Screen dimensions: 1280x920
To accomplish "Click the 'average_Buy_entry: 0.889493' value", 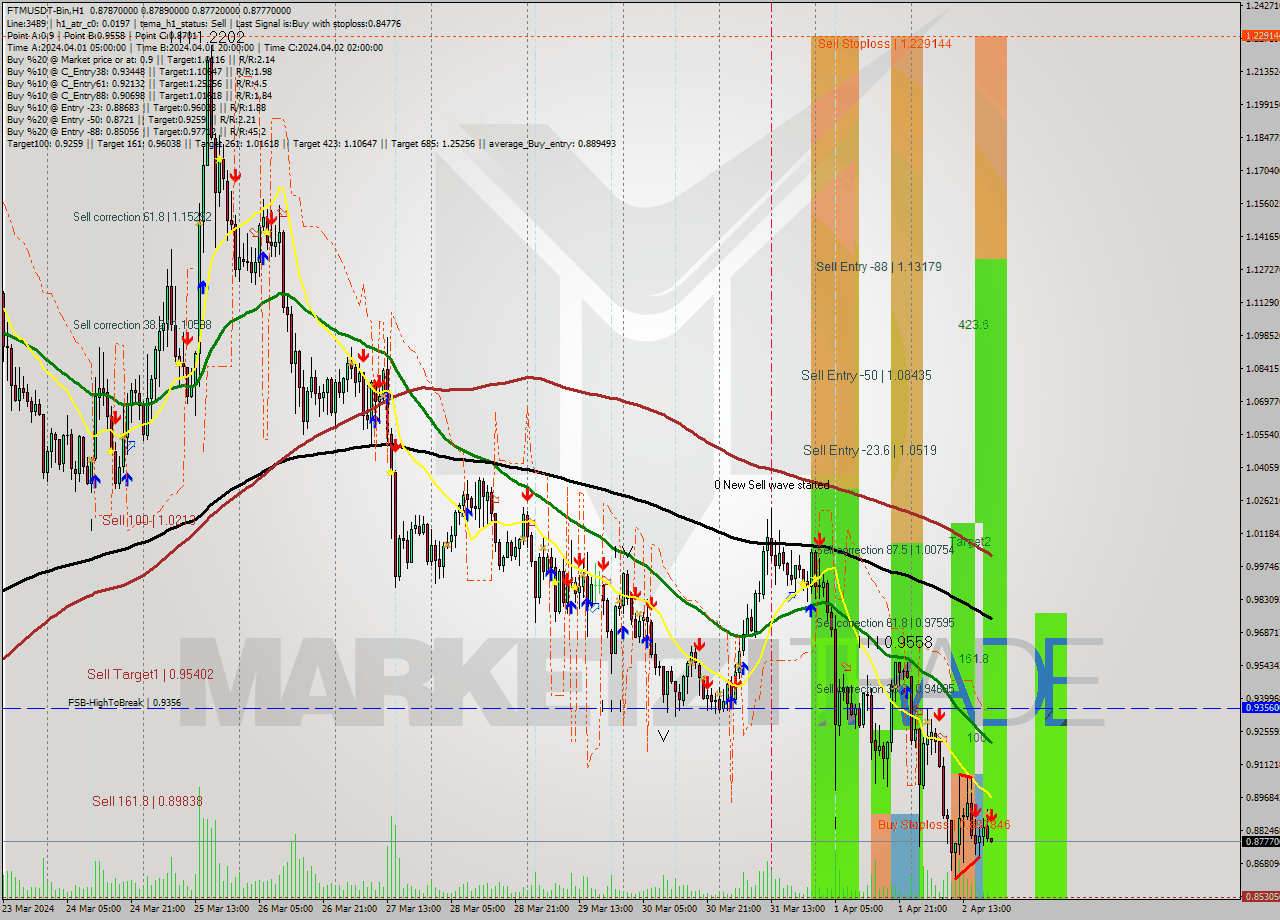I will [x=553, y=143].
